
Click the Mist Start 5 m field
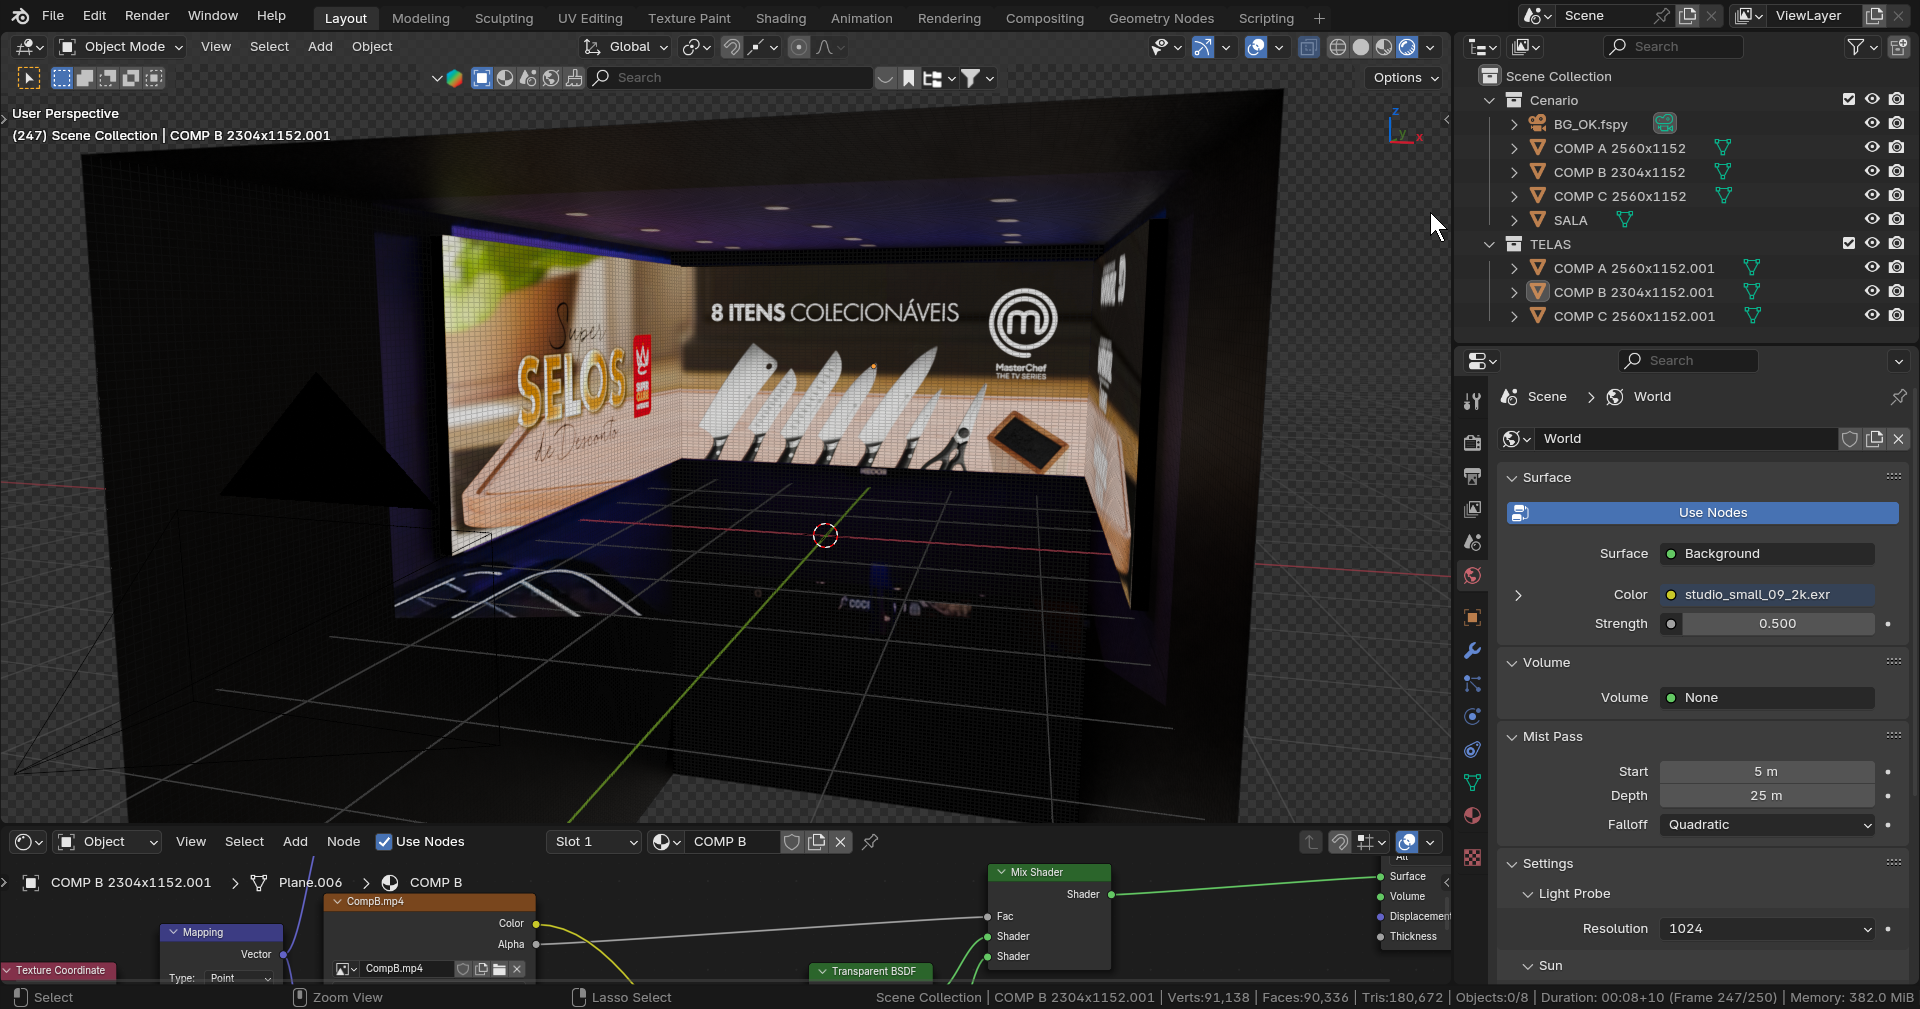click(x=1767, y=772)
